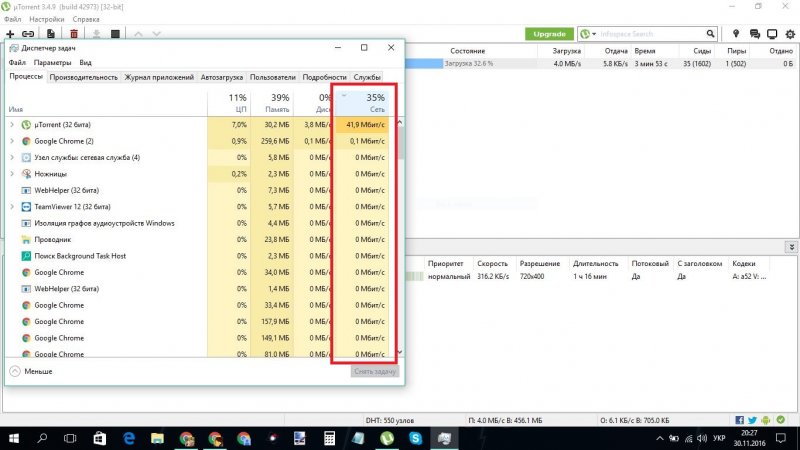The height and width of the screenshot is (450, 800).
Task: Click the Windows Start button on the taskbar
Action: click(14, 438)
